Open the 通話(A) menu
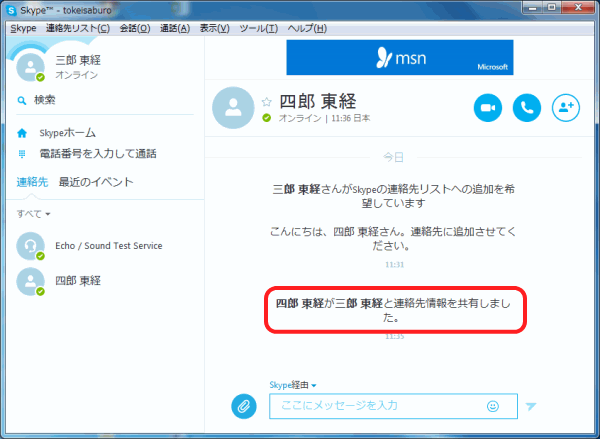Viewport: 600px width, 439px height. click(x=175, y=28)
